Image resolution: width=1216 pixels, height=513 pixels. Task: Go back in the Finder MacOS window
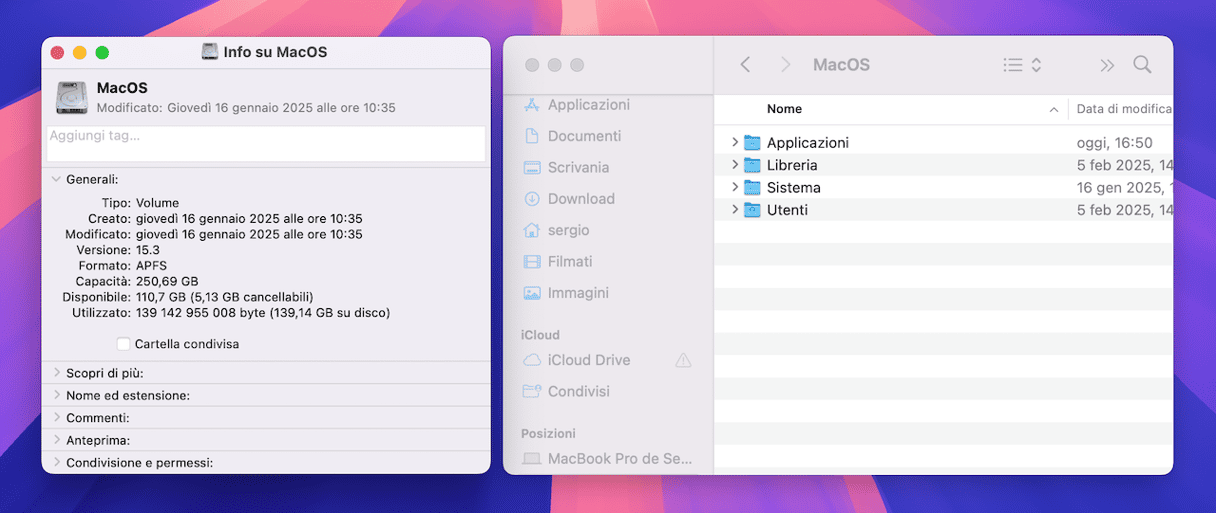tap(745, 65)
